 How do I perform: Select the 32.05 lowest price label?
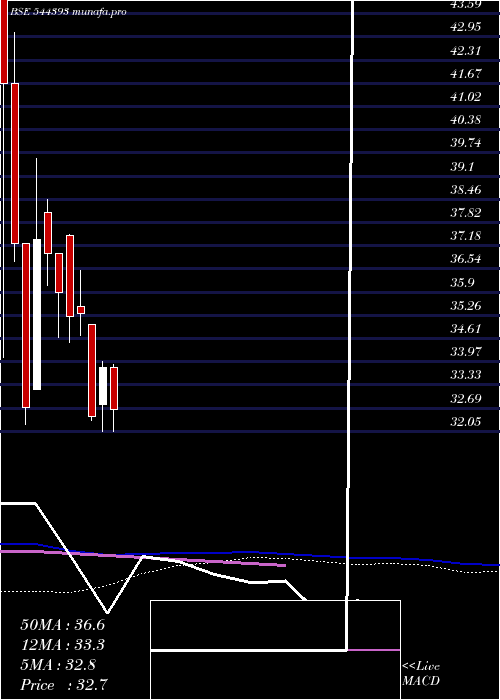click(466, 421)
